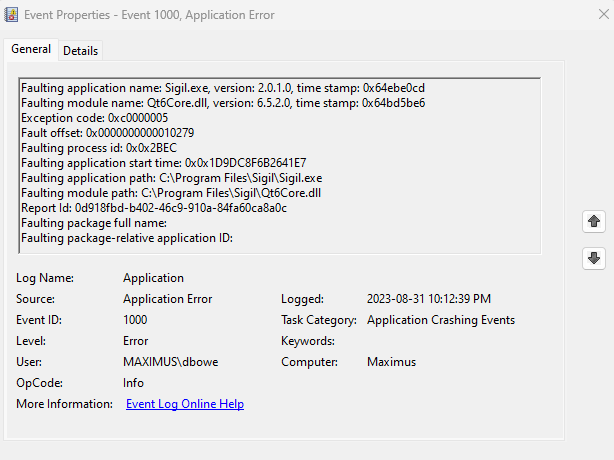Switch to the Details tab
Viewport: 614px width, 460px height.
[81, 50]
